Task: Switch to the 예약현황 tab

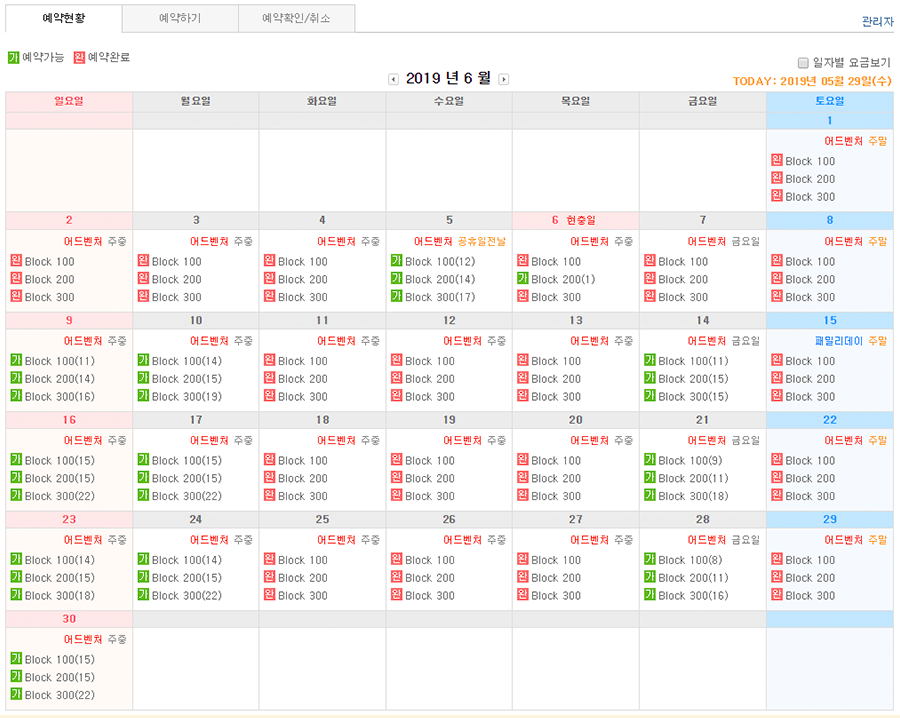Action: [64, 18]
